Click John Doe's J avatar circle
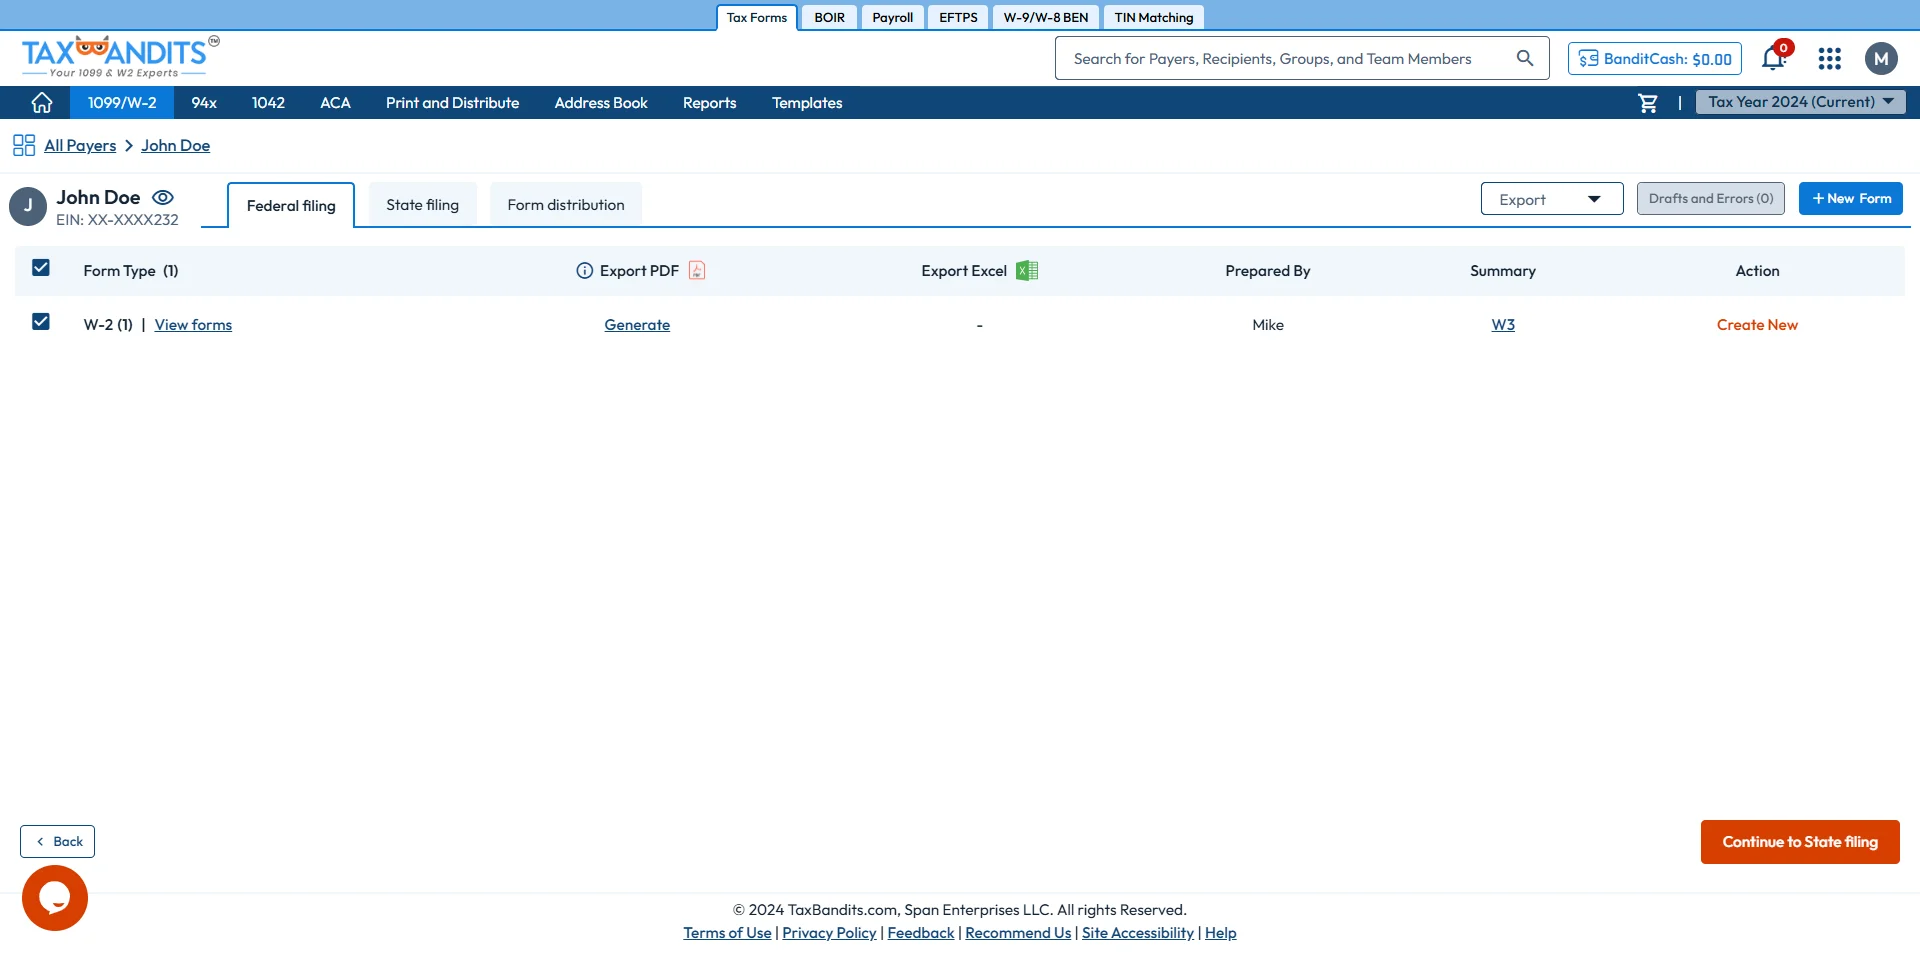Viewport: 1920px width, 953px height. pos(28,206)
